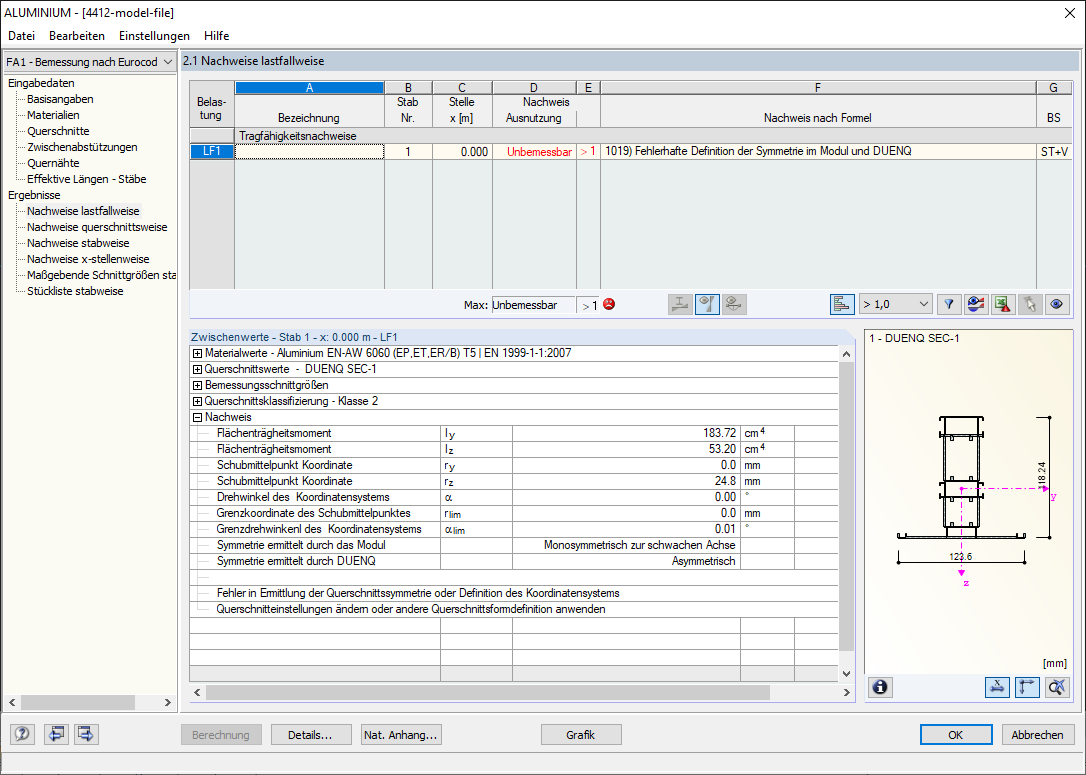
Task: Select Nachweise querschnittsweise in navigator
Action: point(97,227)
